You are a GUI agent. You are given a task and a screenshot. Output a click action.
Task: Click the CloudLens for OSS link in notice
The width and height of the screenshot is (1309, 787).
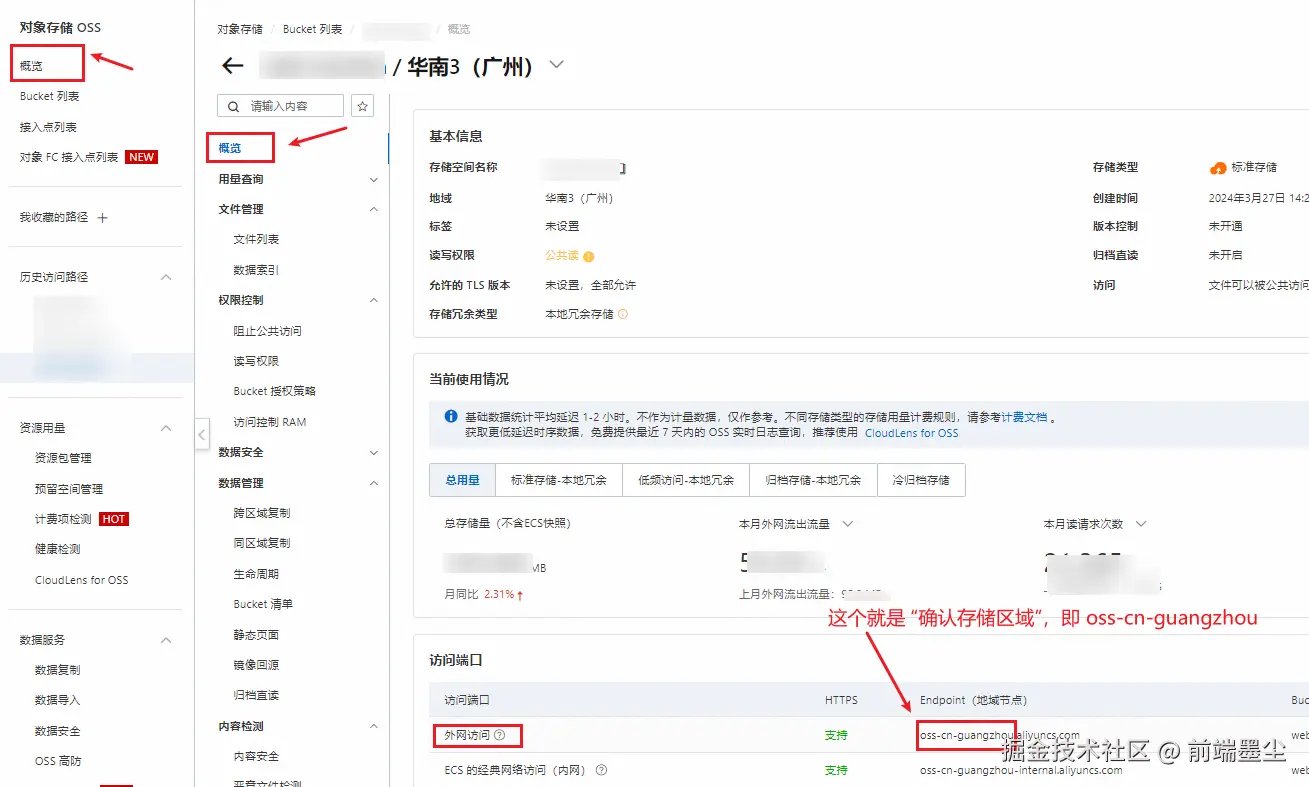coord(911,433)
